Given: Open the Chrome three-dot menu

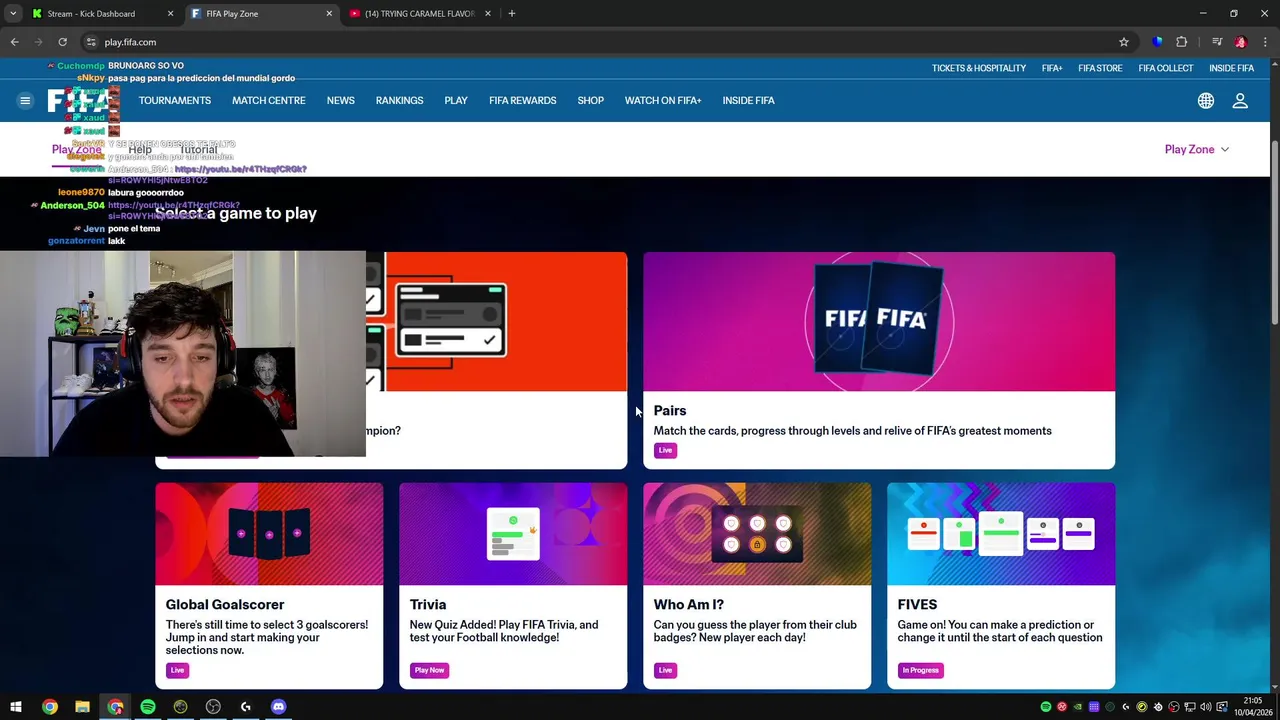Looking at the screenshot, I should point(1265,42).
